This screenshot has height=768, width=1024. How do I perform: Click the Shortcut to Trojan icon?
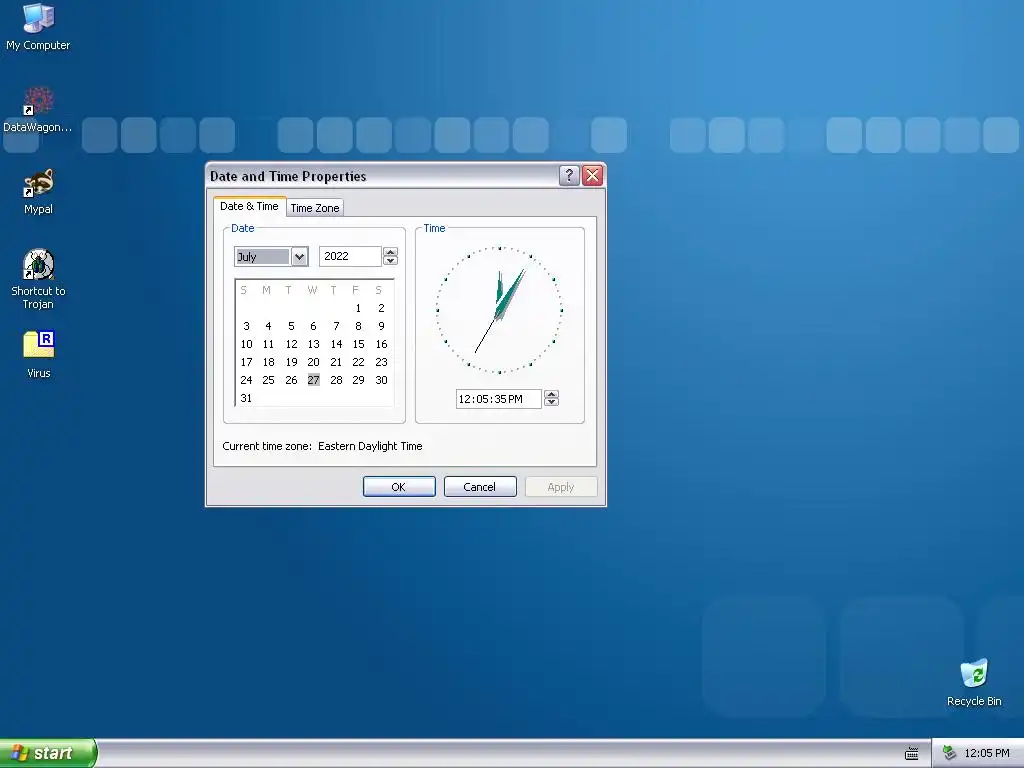point(39,279)
